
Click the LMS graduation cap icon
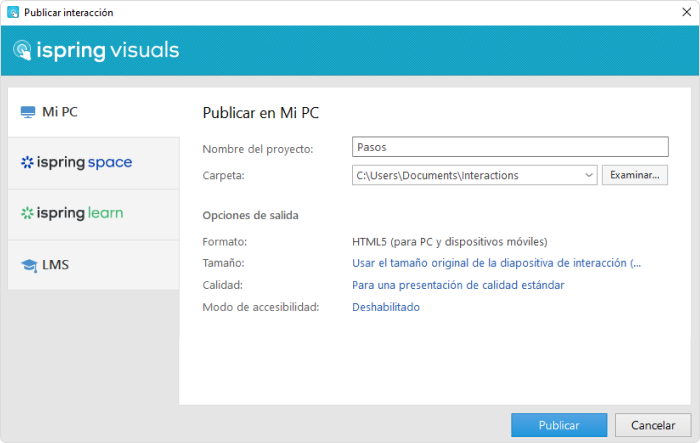click(29, 265)
